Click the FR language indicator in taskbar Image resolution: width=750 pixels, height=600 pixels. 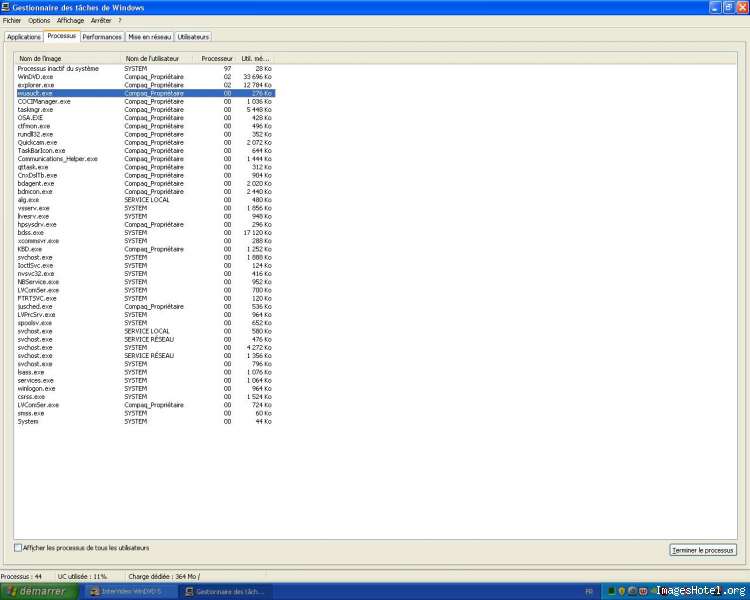[589, 592]
